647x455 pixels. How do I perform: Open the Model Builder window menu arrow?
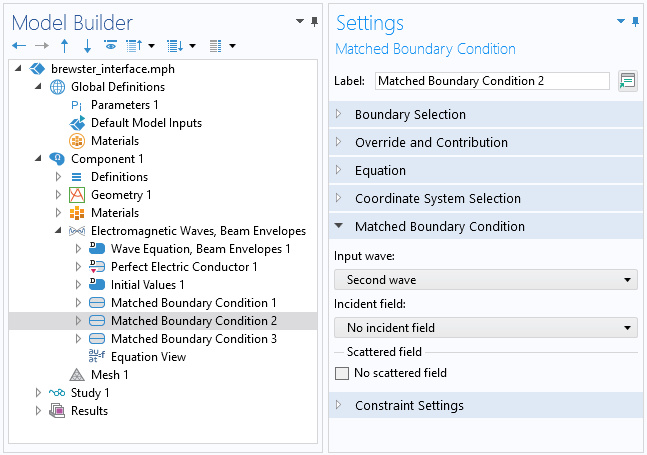coord(300,21)
